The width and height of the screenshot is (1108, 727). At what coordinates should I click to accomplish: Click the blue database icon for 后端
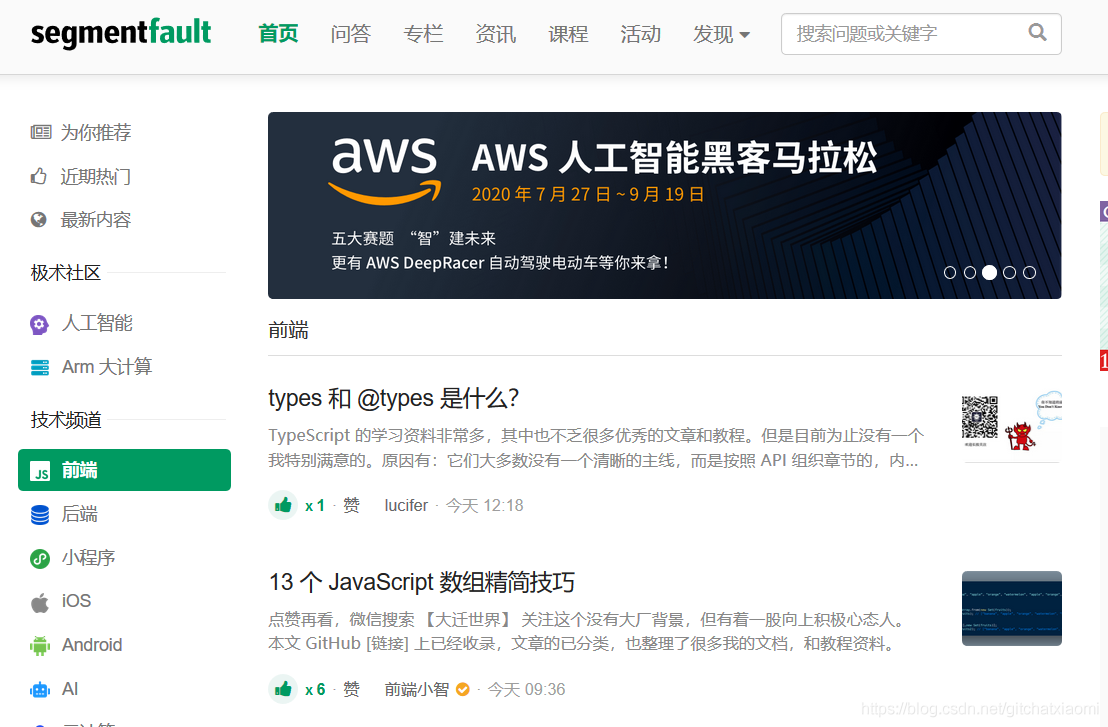[40, 515]
